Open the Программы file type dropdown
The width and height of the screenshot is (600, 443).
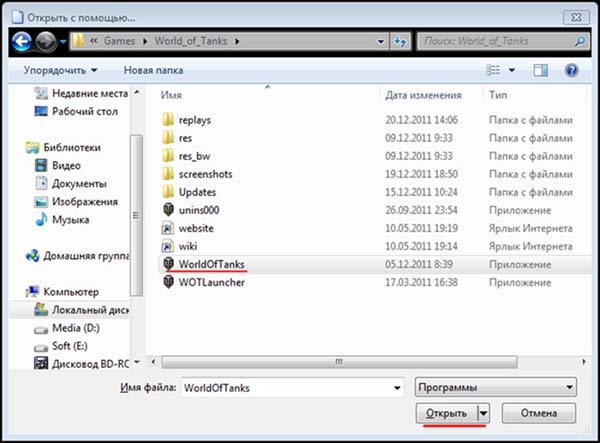point(495,386)
